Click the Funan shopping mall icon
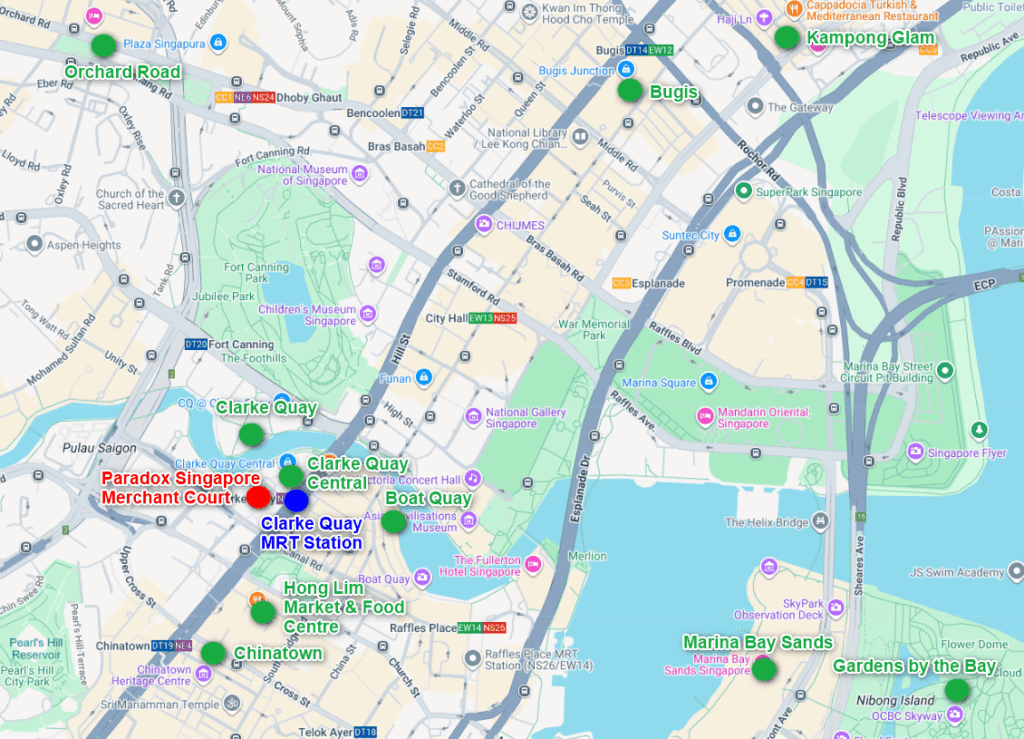1024x739 pixels. [x=423, y=378]
